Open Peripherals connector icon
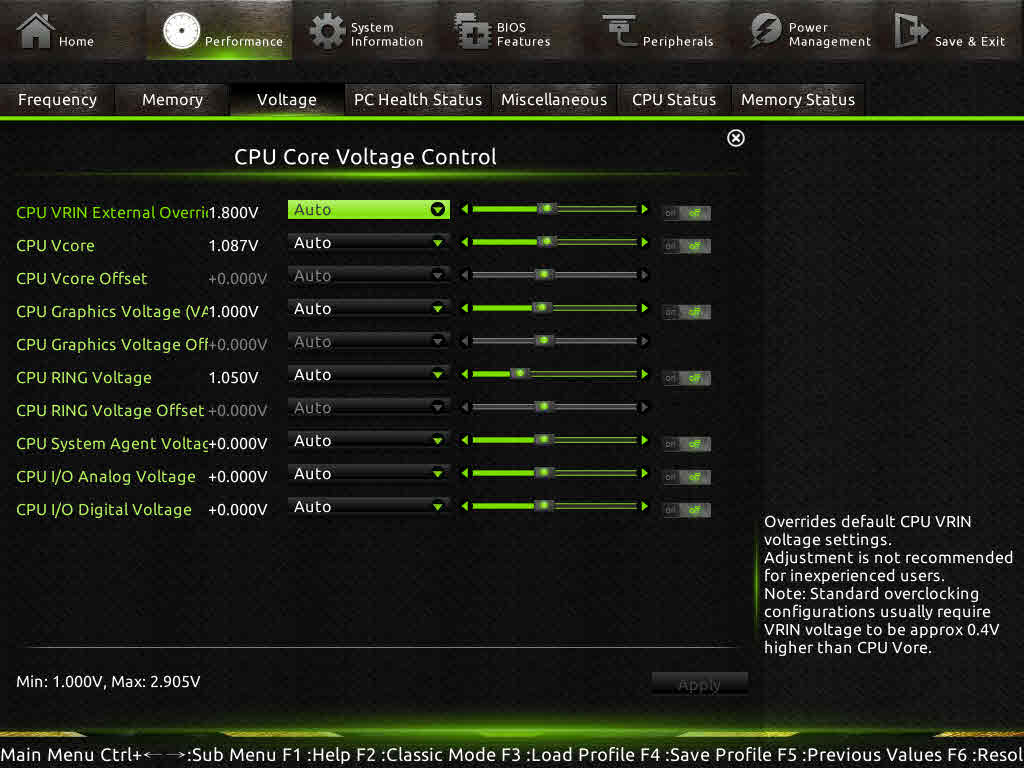1024x768 pixels. click(619, 30)
